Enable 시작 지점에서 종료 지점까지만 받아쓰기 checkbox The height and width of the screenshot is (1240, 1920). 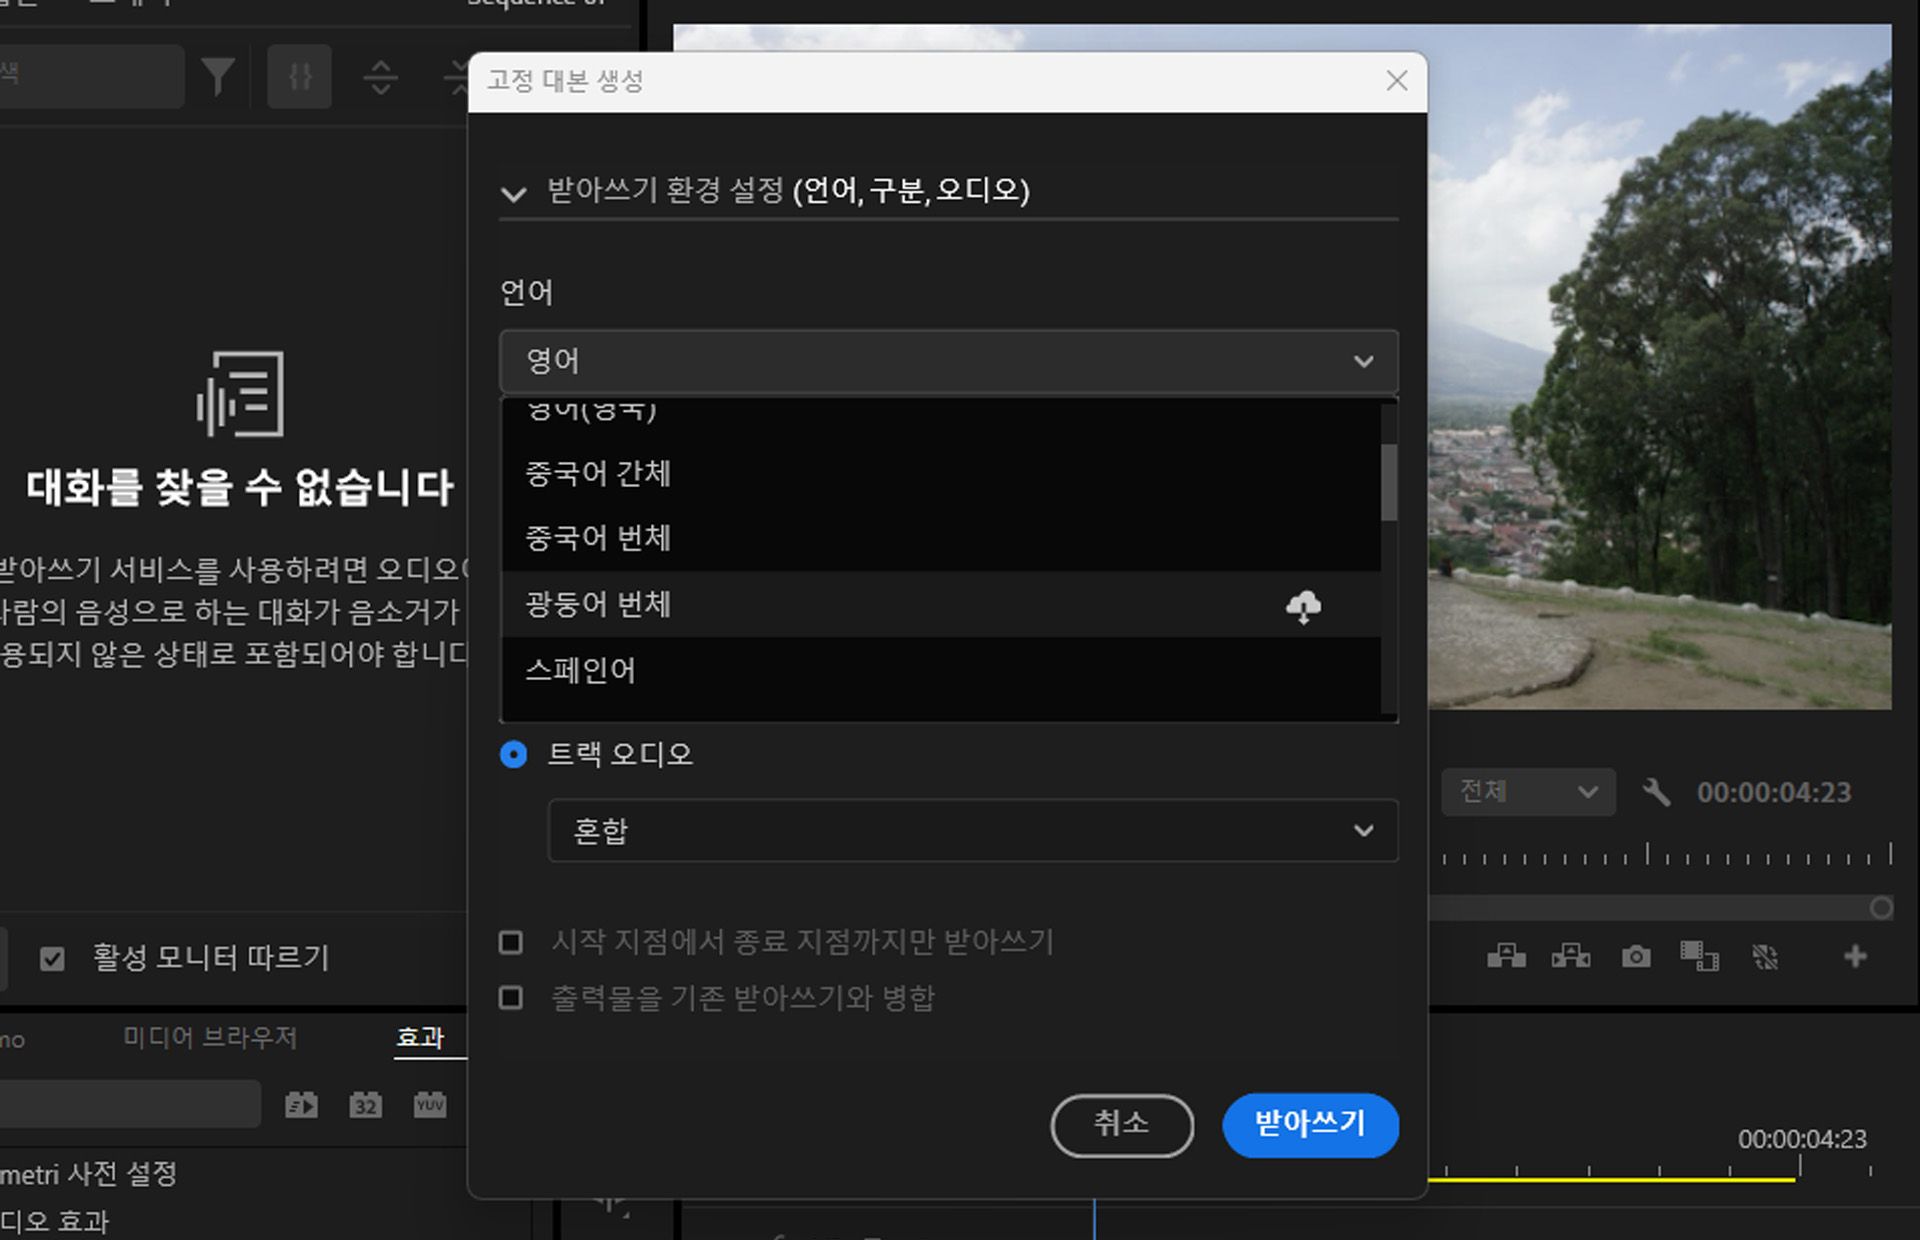tap(511, 941)
